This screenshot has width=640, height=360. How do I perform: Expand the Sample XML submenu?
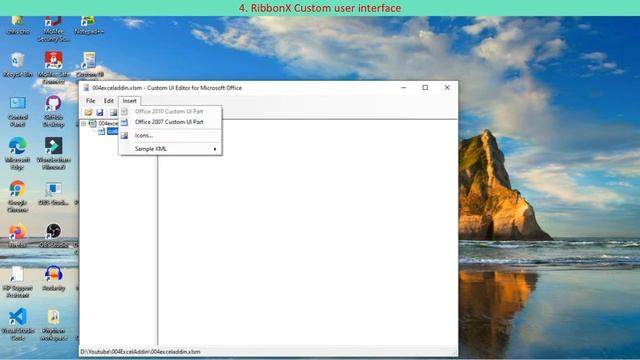click(170, 149)
